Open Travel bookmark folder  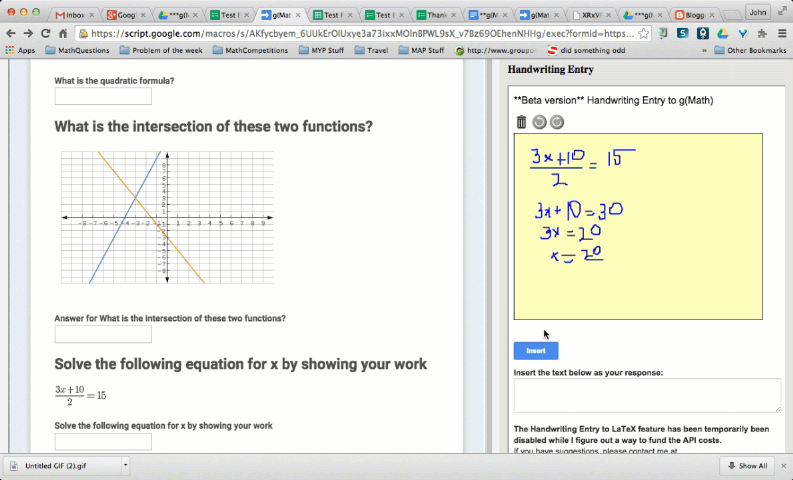coord(372,50)
